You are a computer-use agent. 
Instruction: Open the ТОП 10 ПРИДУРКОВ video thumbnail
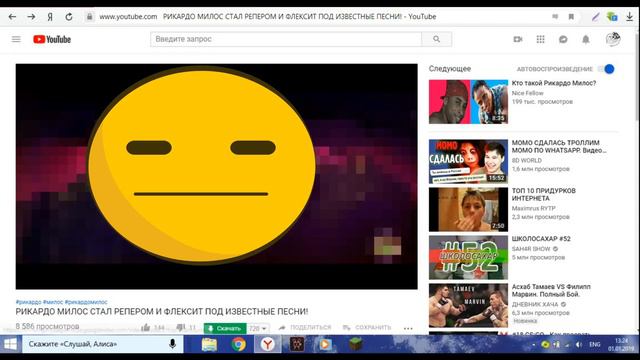(x=468, y=209)
